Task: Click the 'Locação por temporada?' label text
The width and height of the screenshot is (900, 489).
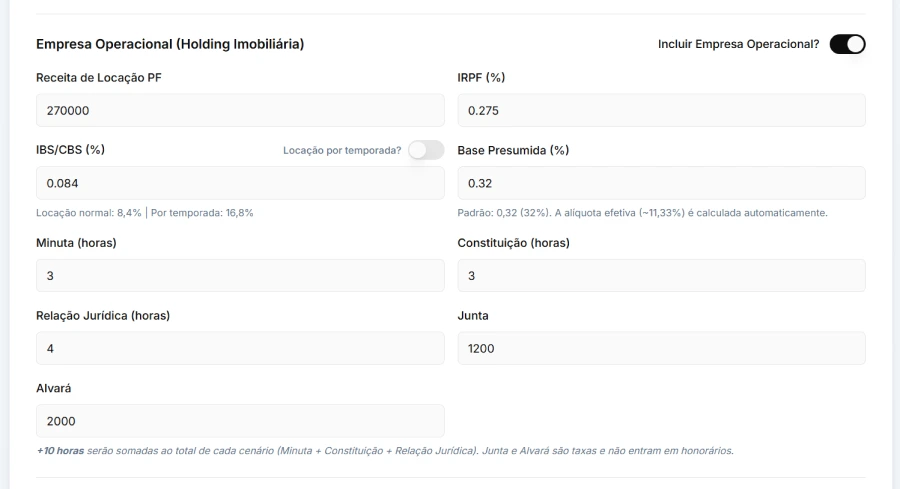Action: click(342, 151)
